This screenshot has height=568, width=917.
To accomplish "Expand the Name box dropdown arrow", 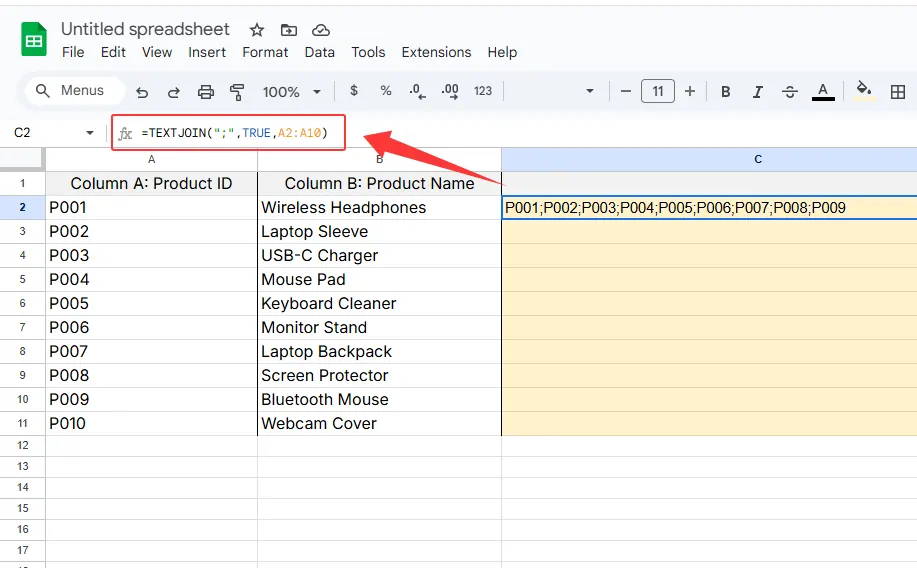I will (x=90, y=133).
